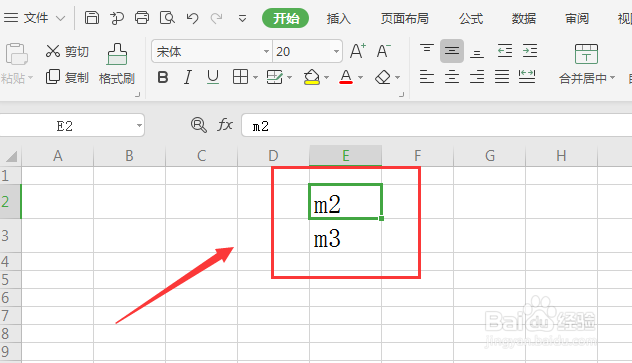Click the increase indent icon
Viewport: 632px width, 363px height.
point(530,51)
